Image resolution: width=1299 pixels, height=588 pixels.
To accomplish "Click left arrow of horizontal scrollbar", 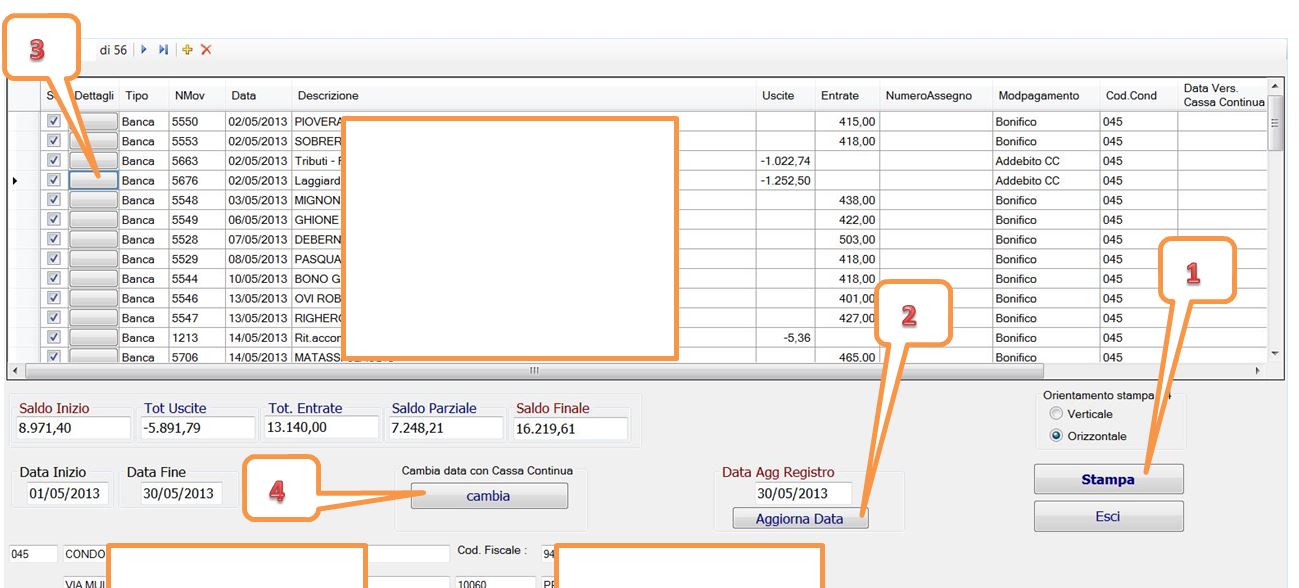I will (14, 370).
